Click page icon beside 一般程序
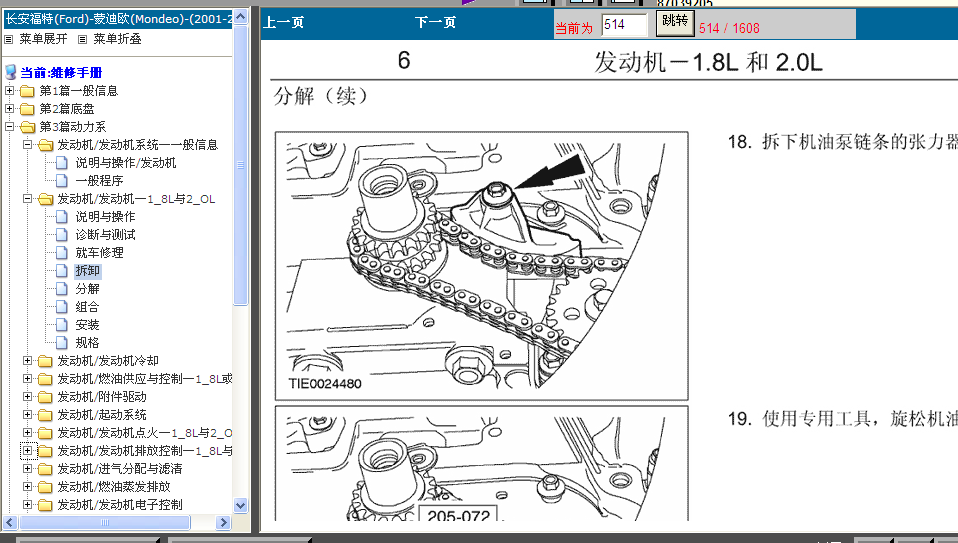The width and height of the screenshot is (958, 543). (x=62, y=181)
